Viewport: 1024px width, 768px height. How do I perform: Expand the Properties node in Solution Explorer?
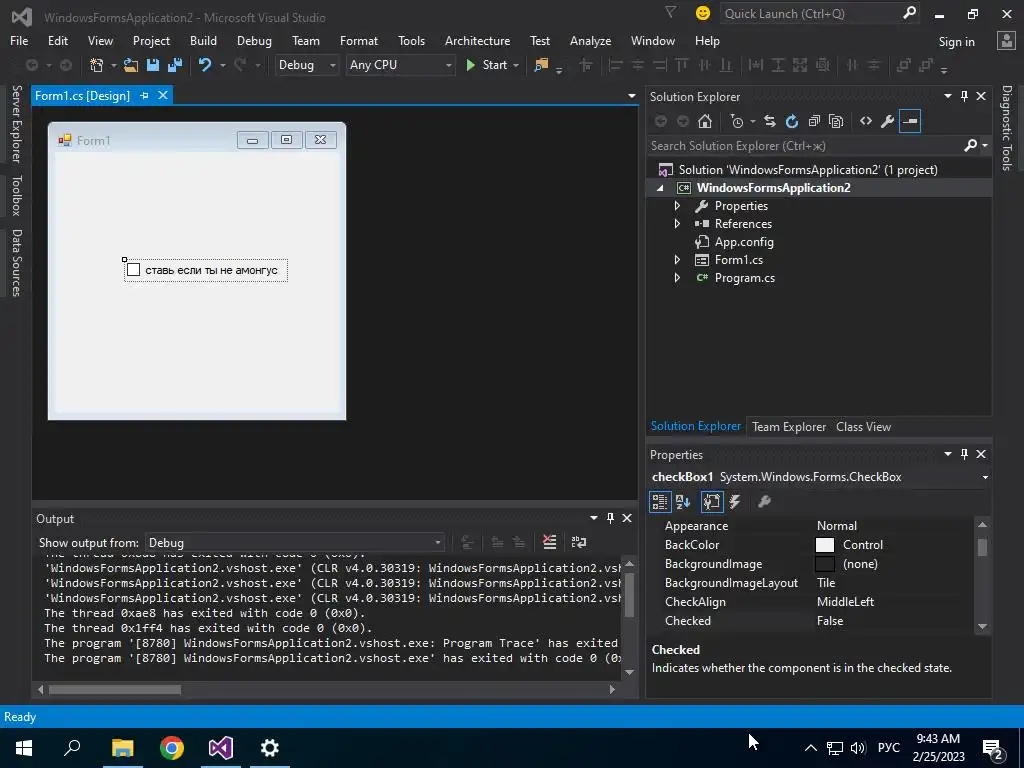click(677, 206)
